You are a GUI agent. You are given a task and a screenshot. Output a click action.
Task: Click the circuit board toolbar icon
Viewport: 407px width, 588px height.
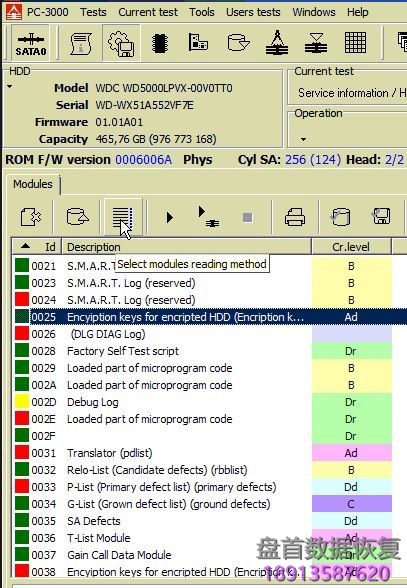pos(198,42)
